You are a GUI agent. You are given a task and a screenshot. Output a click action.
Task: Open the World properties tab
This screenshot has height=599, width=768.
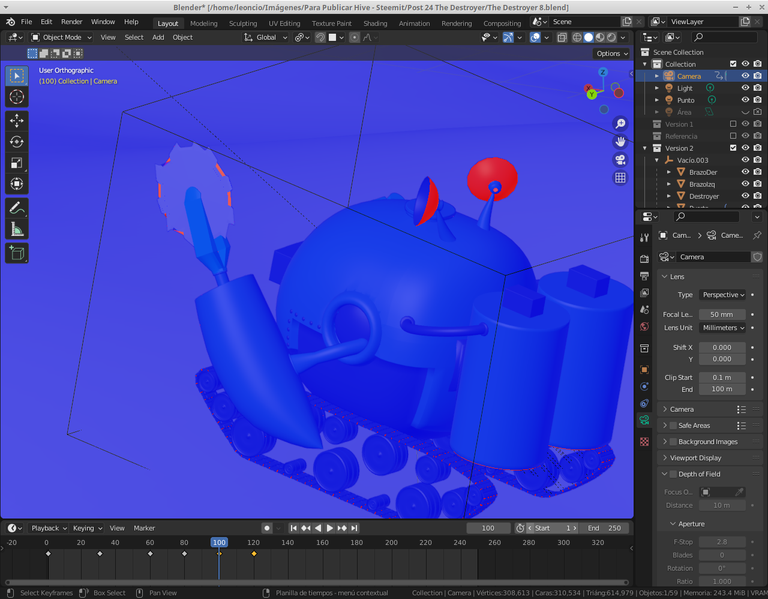tap(645, 327)
